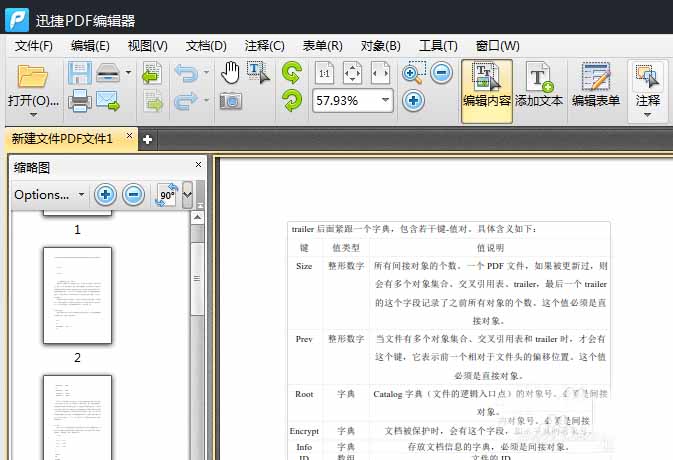
Task: Add a new tab with plus button
Action: (x=147, y=139)
